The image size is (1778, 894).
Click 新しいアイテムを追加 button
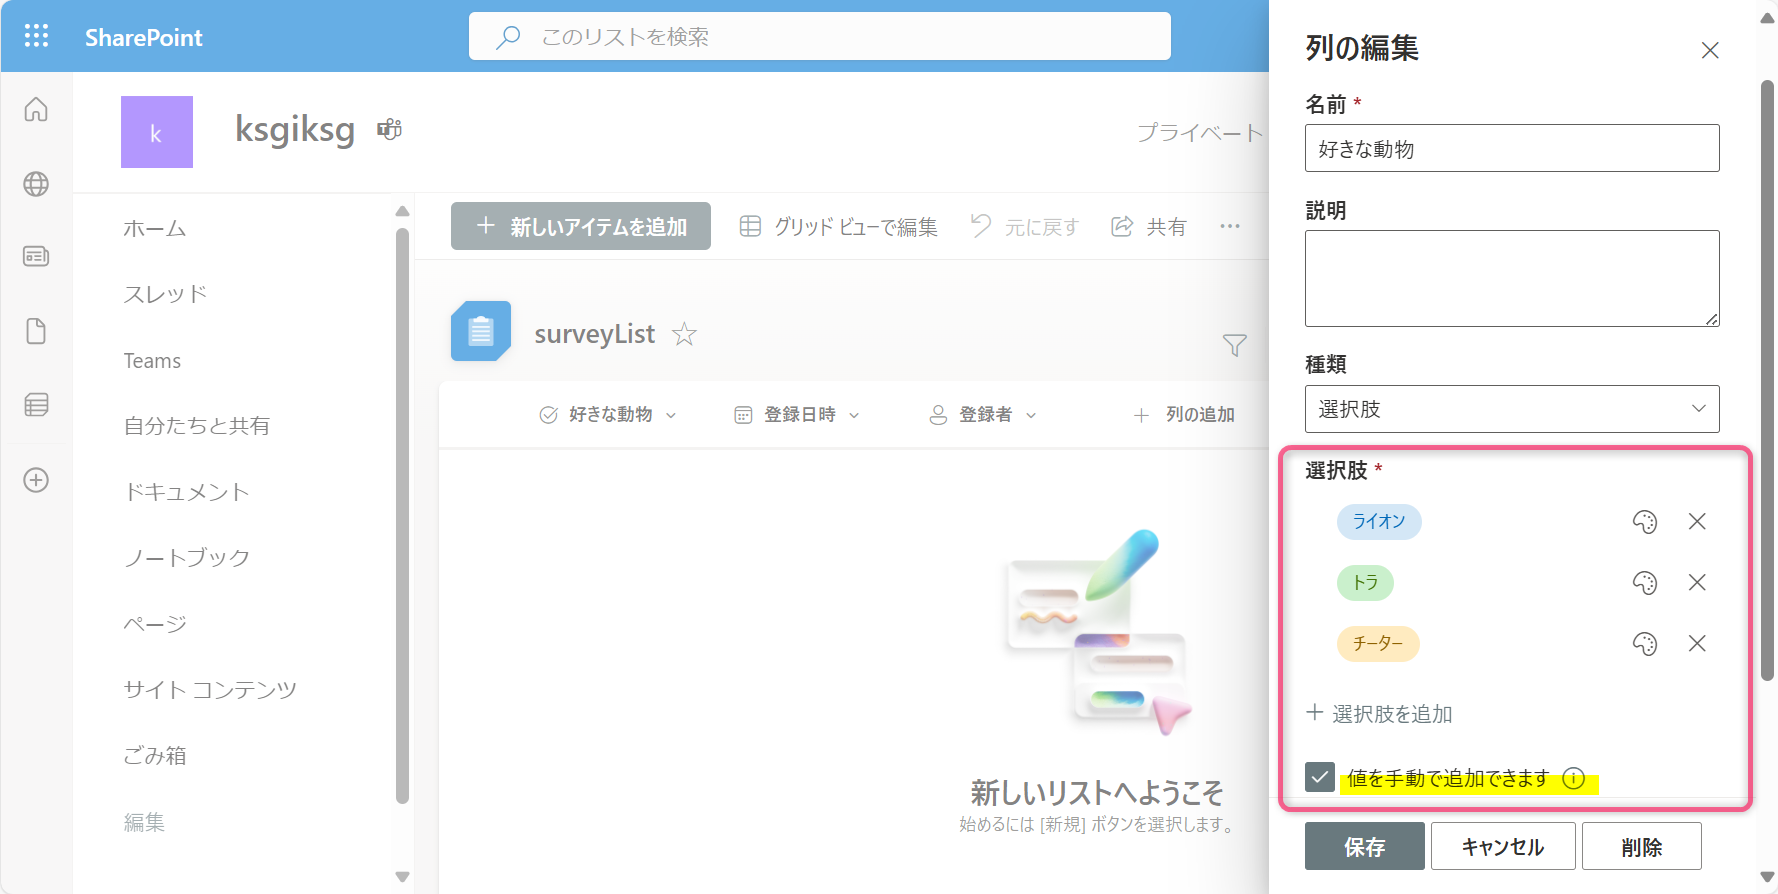(581, 226)
